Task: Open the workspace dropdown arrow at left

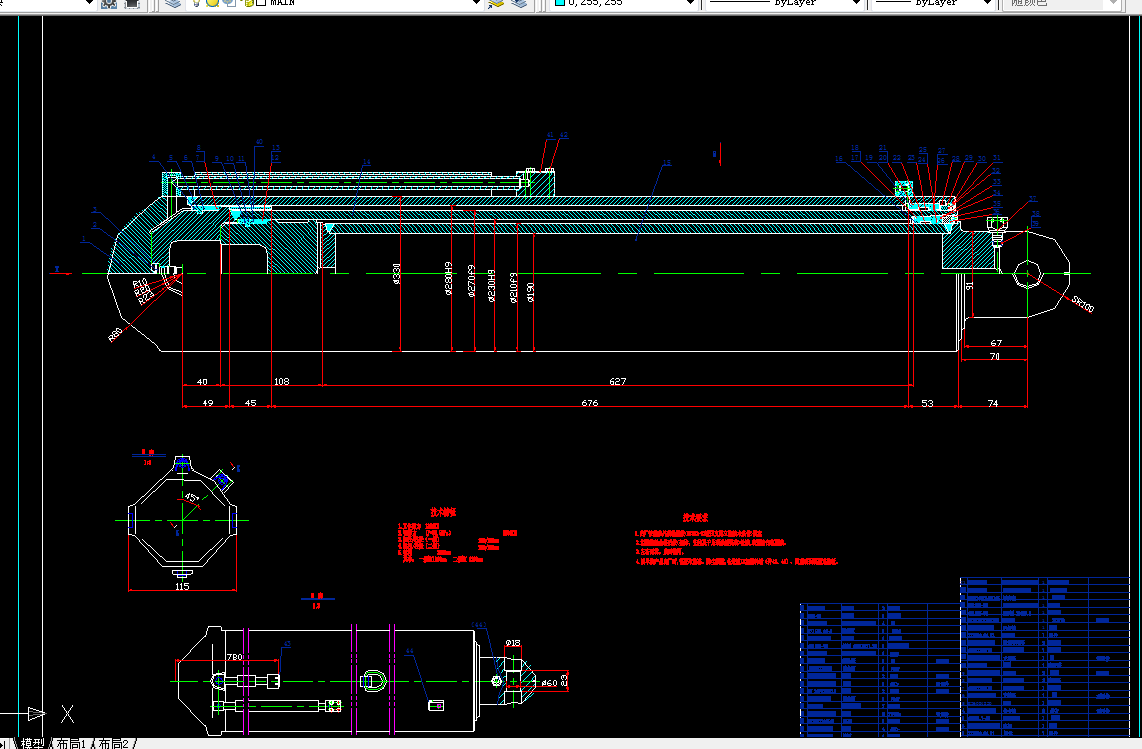Action: [x=90, y=3]
